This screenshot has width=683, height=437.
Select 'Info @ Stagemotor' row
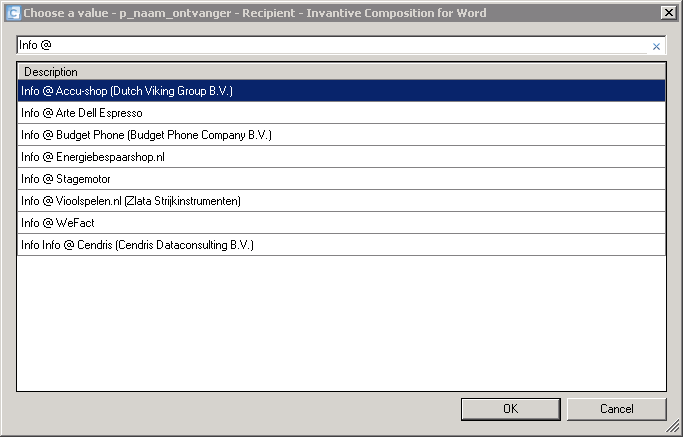[342, 179]
